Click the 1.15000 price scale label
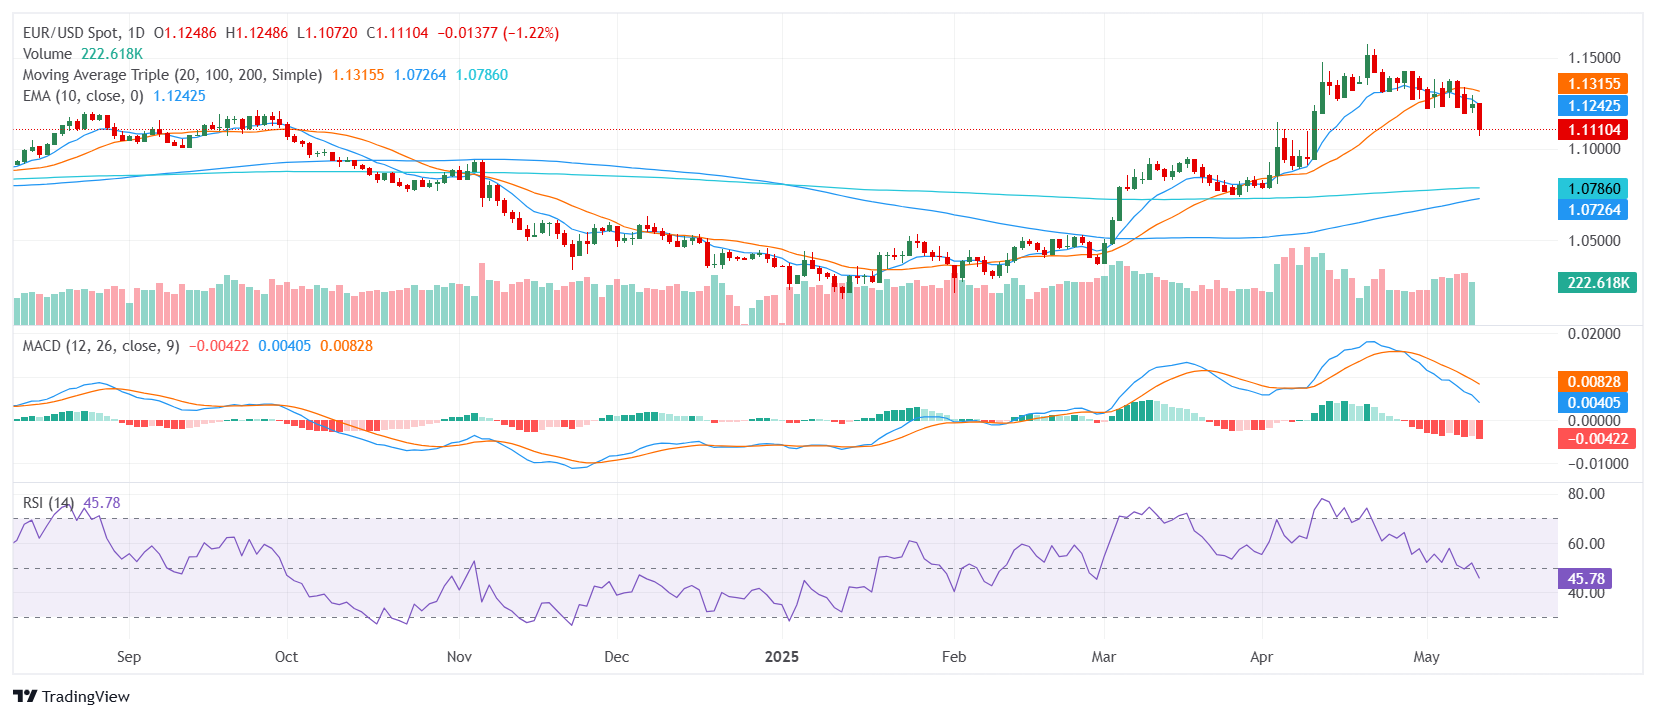 (1594, 58)
